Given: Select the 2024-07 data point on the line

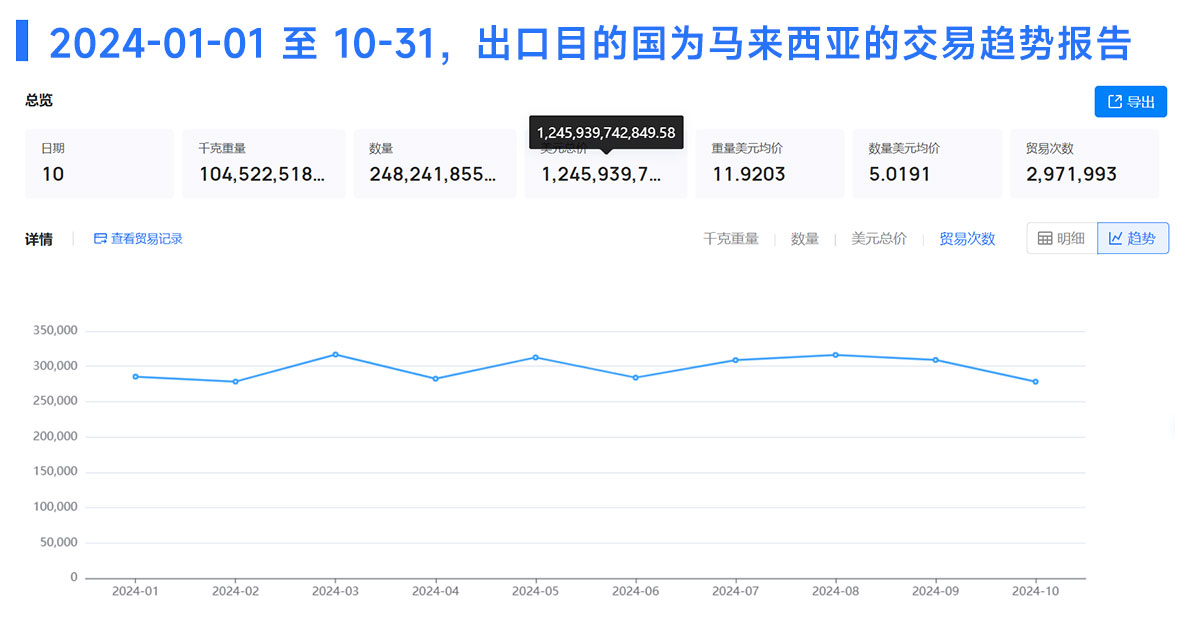Looking at the screenshot, I should (735, 360).
